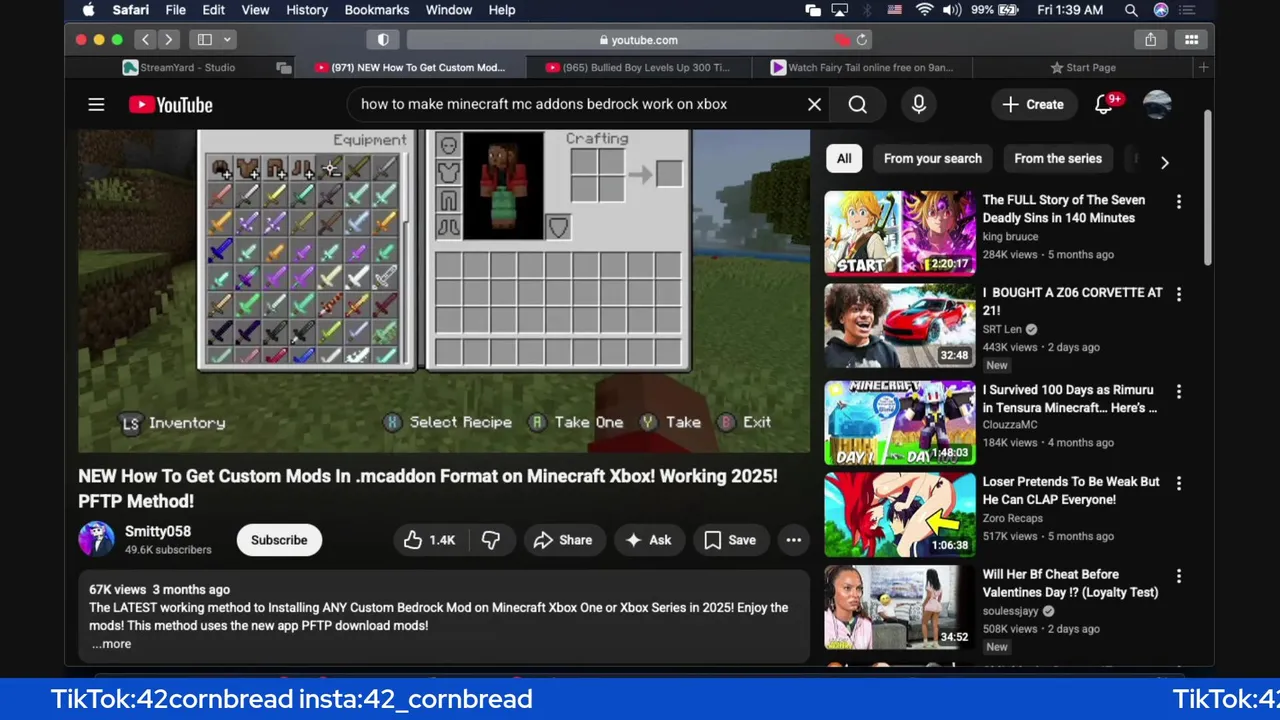1280x720 pixels.
Task: Click the Create button
Action: click(1033, 104)
